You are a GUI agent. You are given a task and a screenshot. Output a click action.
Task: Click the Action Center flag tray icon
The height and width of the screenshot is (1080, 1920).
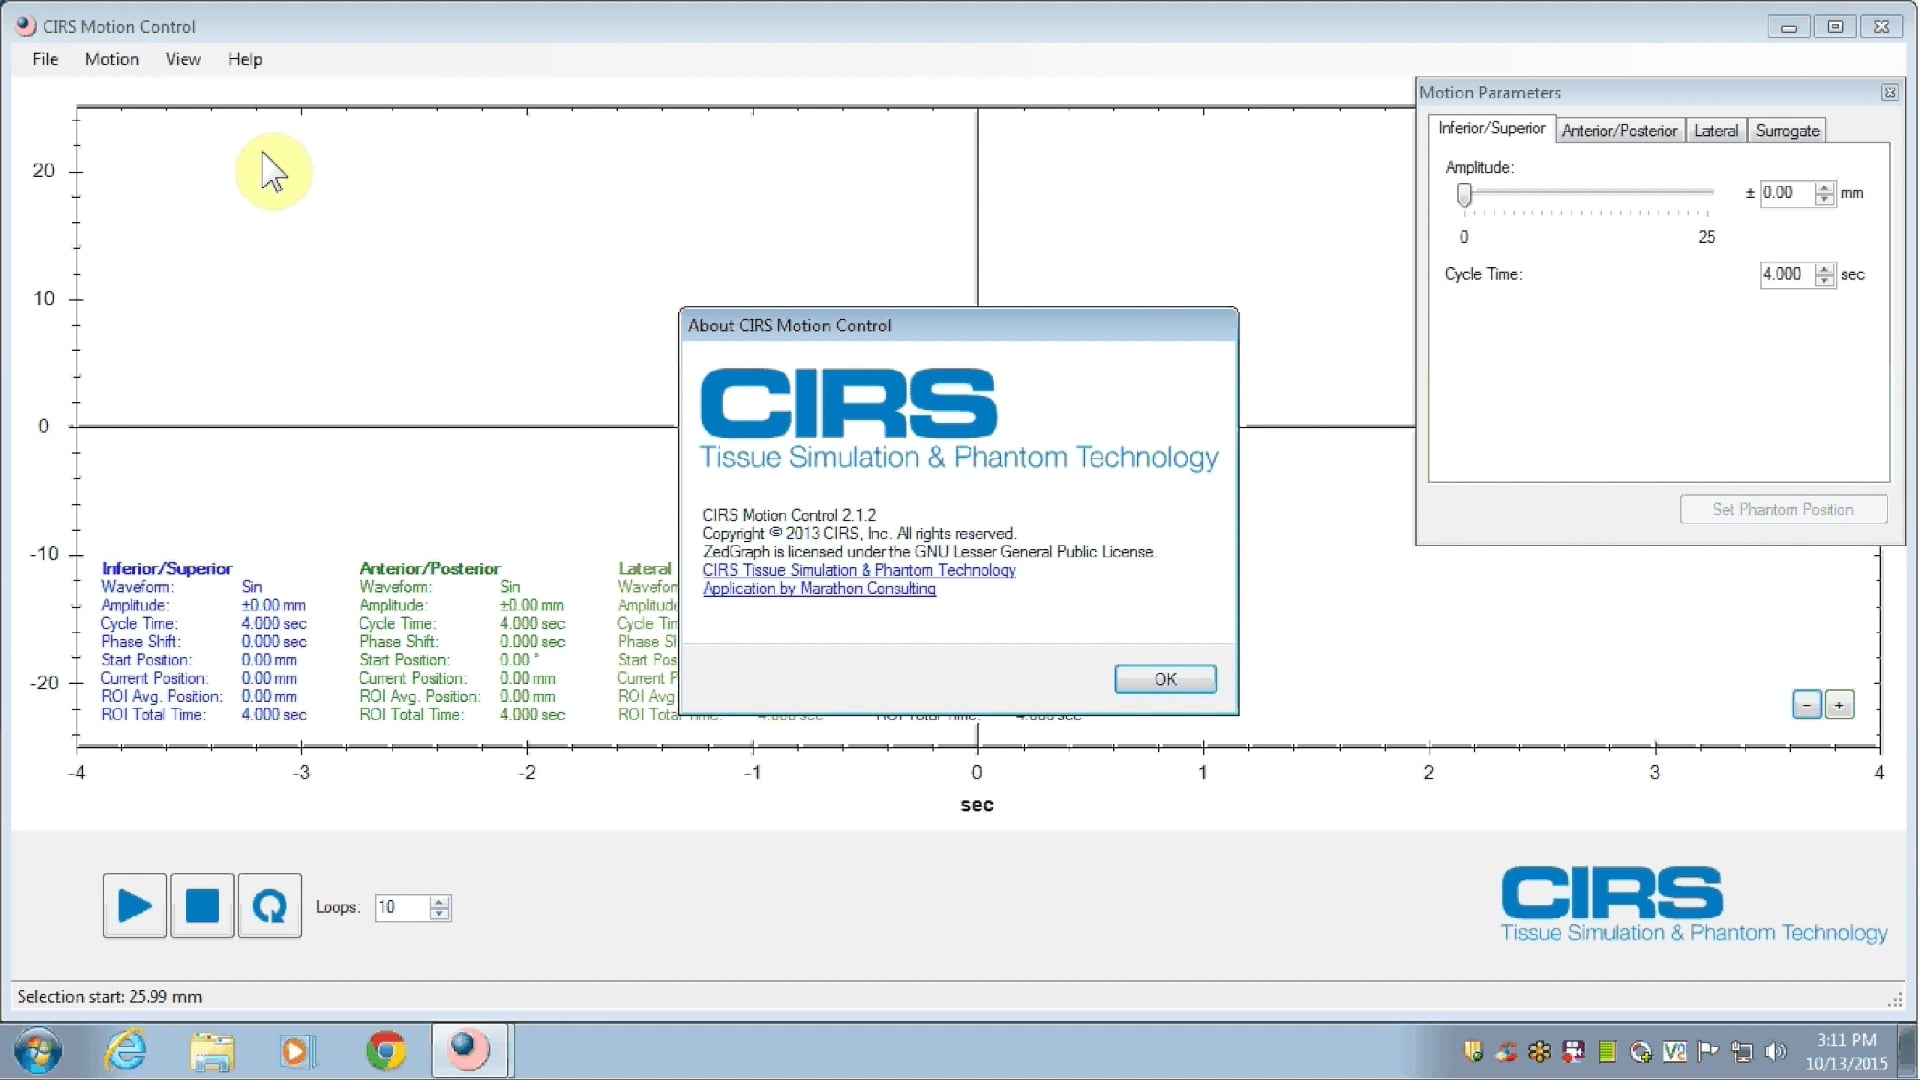[x=1708, y=1051]
